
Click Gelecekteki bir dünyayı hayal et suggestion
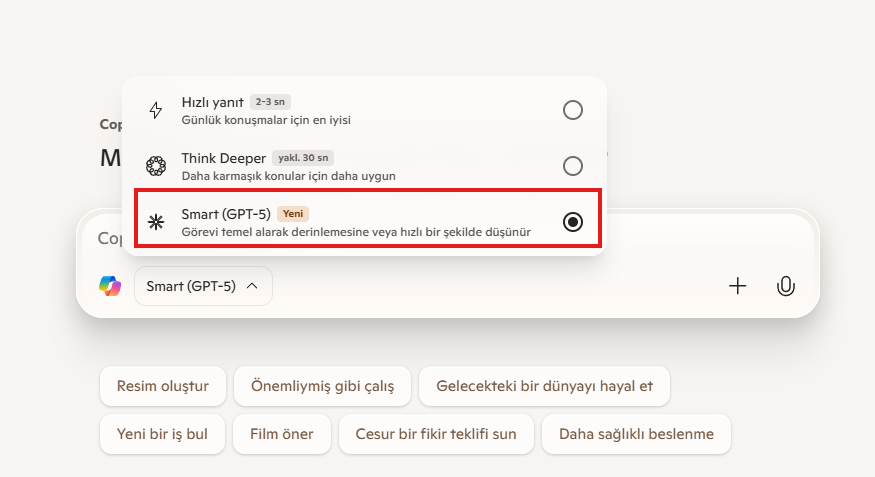[x=544, y=386]
